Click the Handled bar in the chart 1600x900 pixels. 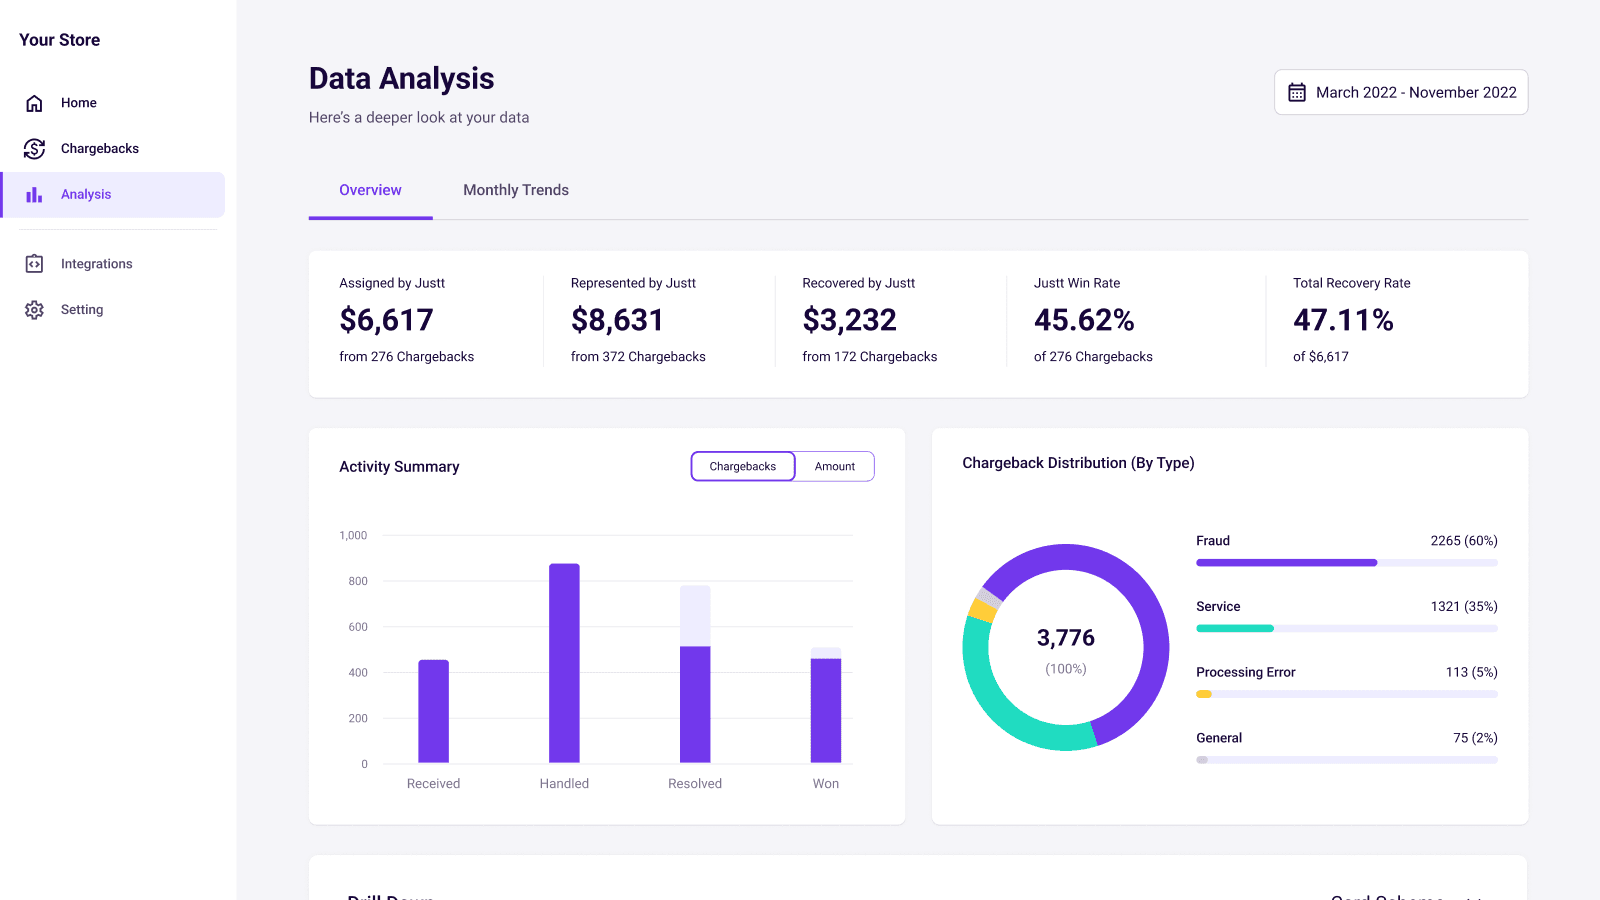(x=564, y=663)
